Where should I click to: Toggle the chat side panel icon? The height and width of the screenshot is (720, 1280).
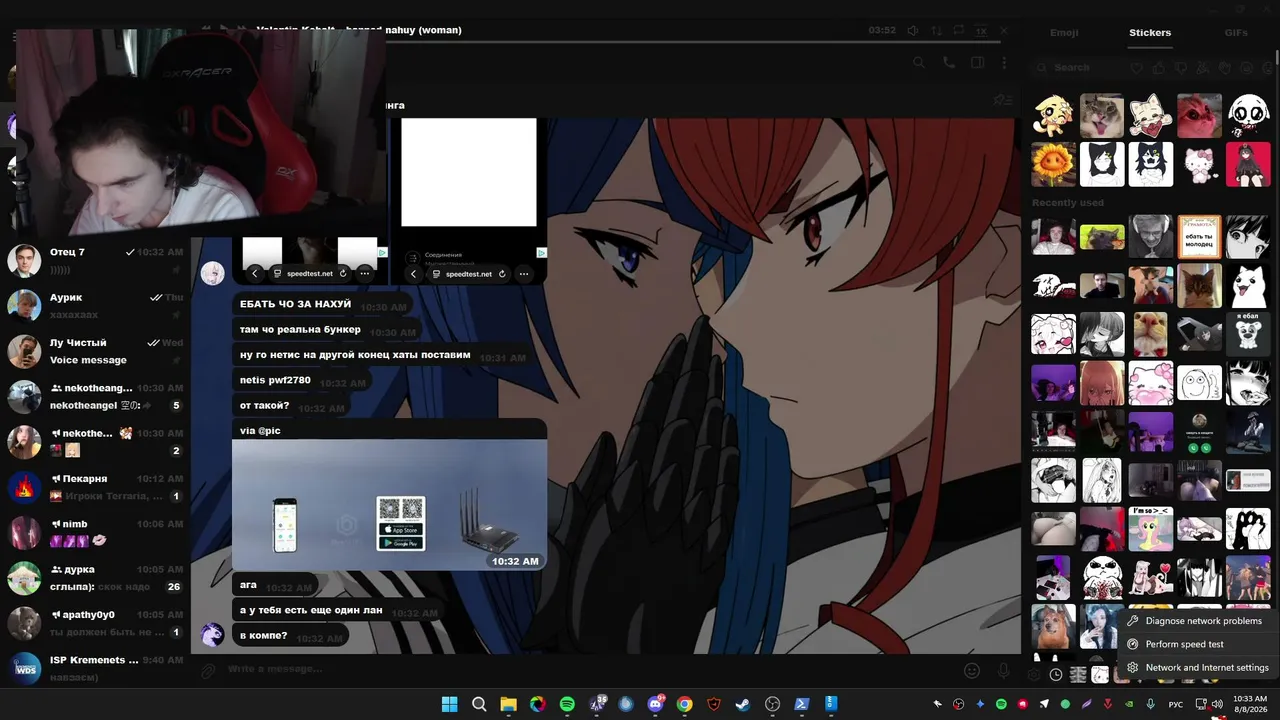(977, 63)
